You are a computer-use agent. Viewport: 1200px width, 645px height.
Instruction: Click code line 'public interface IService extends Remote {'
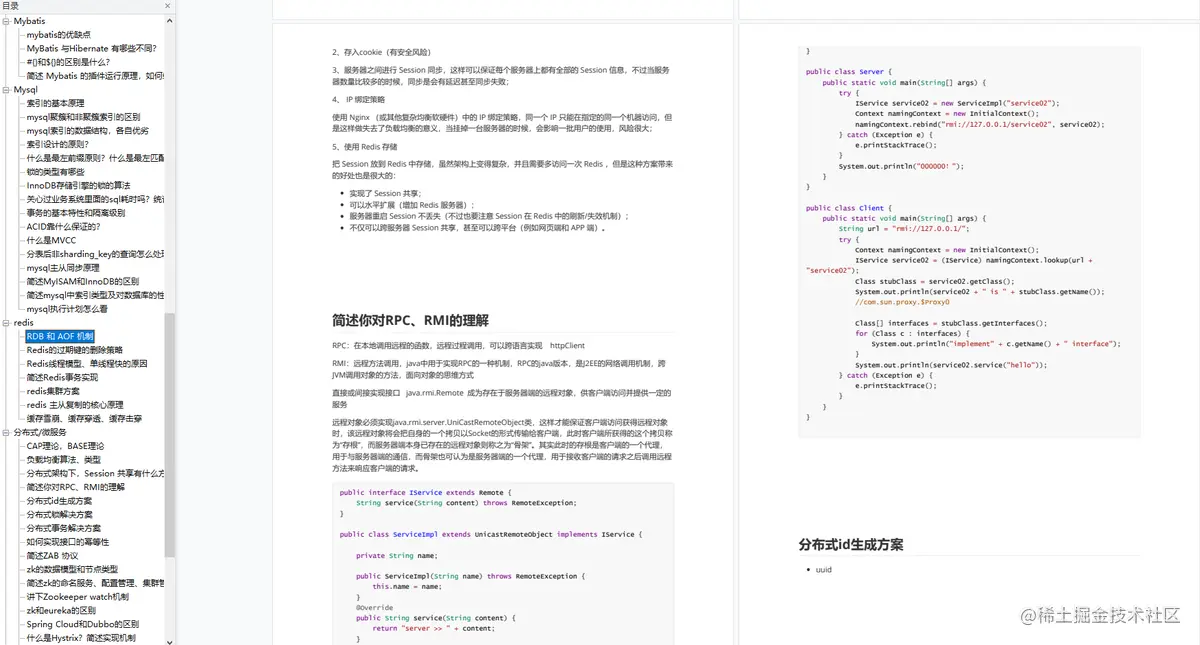(426, 493)
